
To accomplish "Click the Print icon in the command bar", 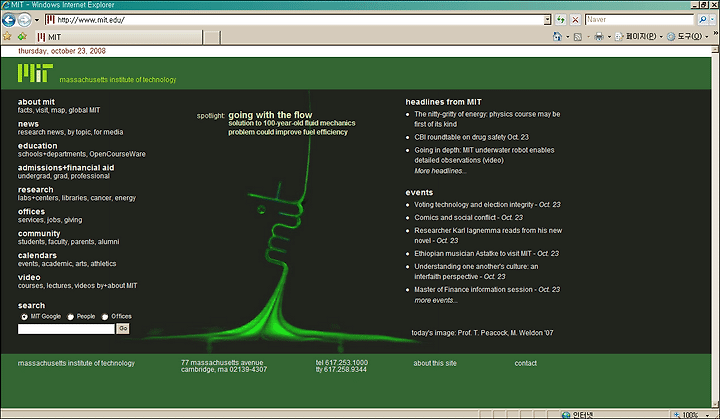I will pyautogui.click(x=599, y=36).
